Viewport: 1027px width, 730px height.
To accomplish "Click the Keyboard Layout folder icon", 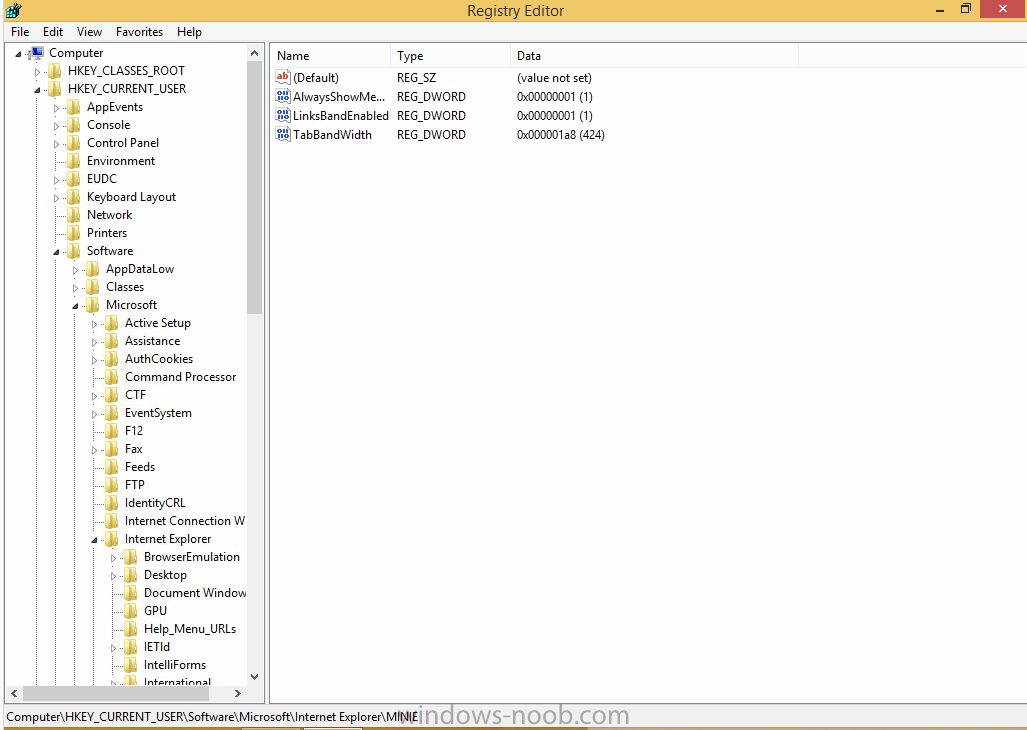I will click(74, 196).
